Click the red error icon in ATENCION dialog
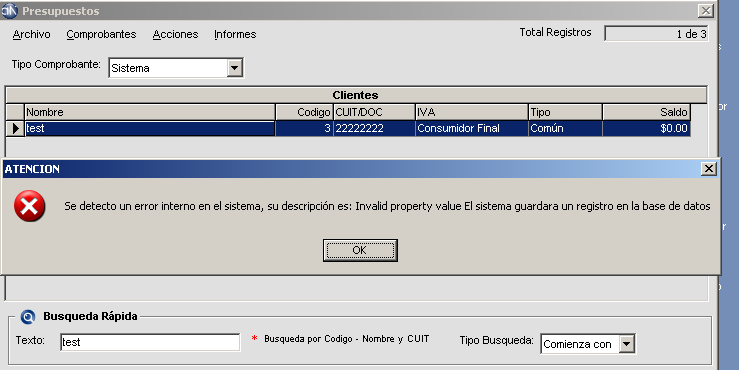The height and width of the screenshot is (370, 739). coord(30,206)
